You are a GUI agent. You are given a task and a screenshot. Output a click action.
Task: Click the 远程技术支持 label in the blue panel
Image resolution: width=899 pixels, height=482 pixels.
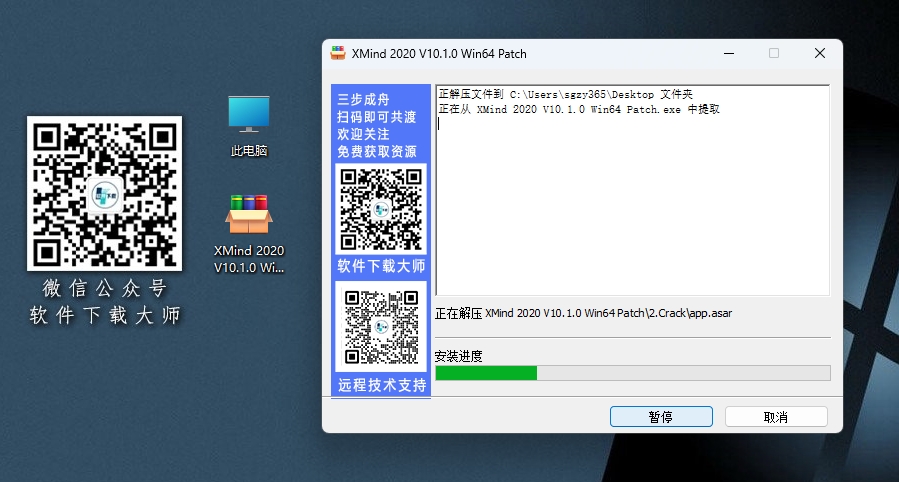(382, 385)
